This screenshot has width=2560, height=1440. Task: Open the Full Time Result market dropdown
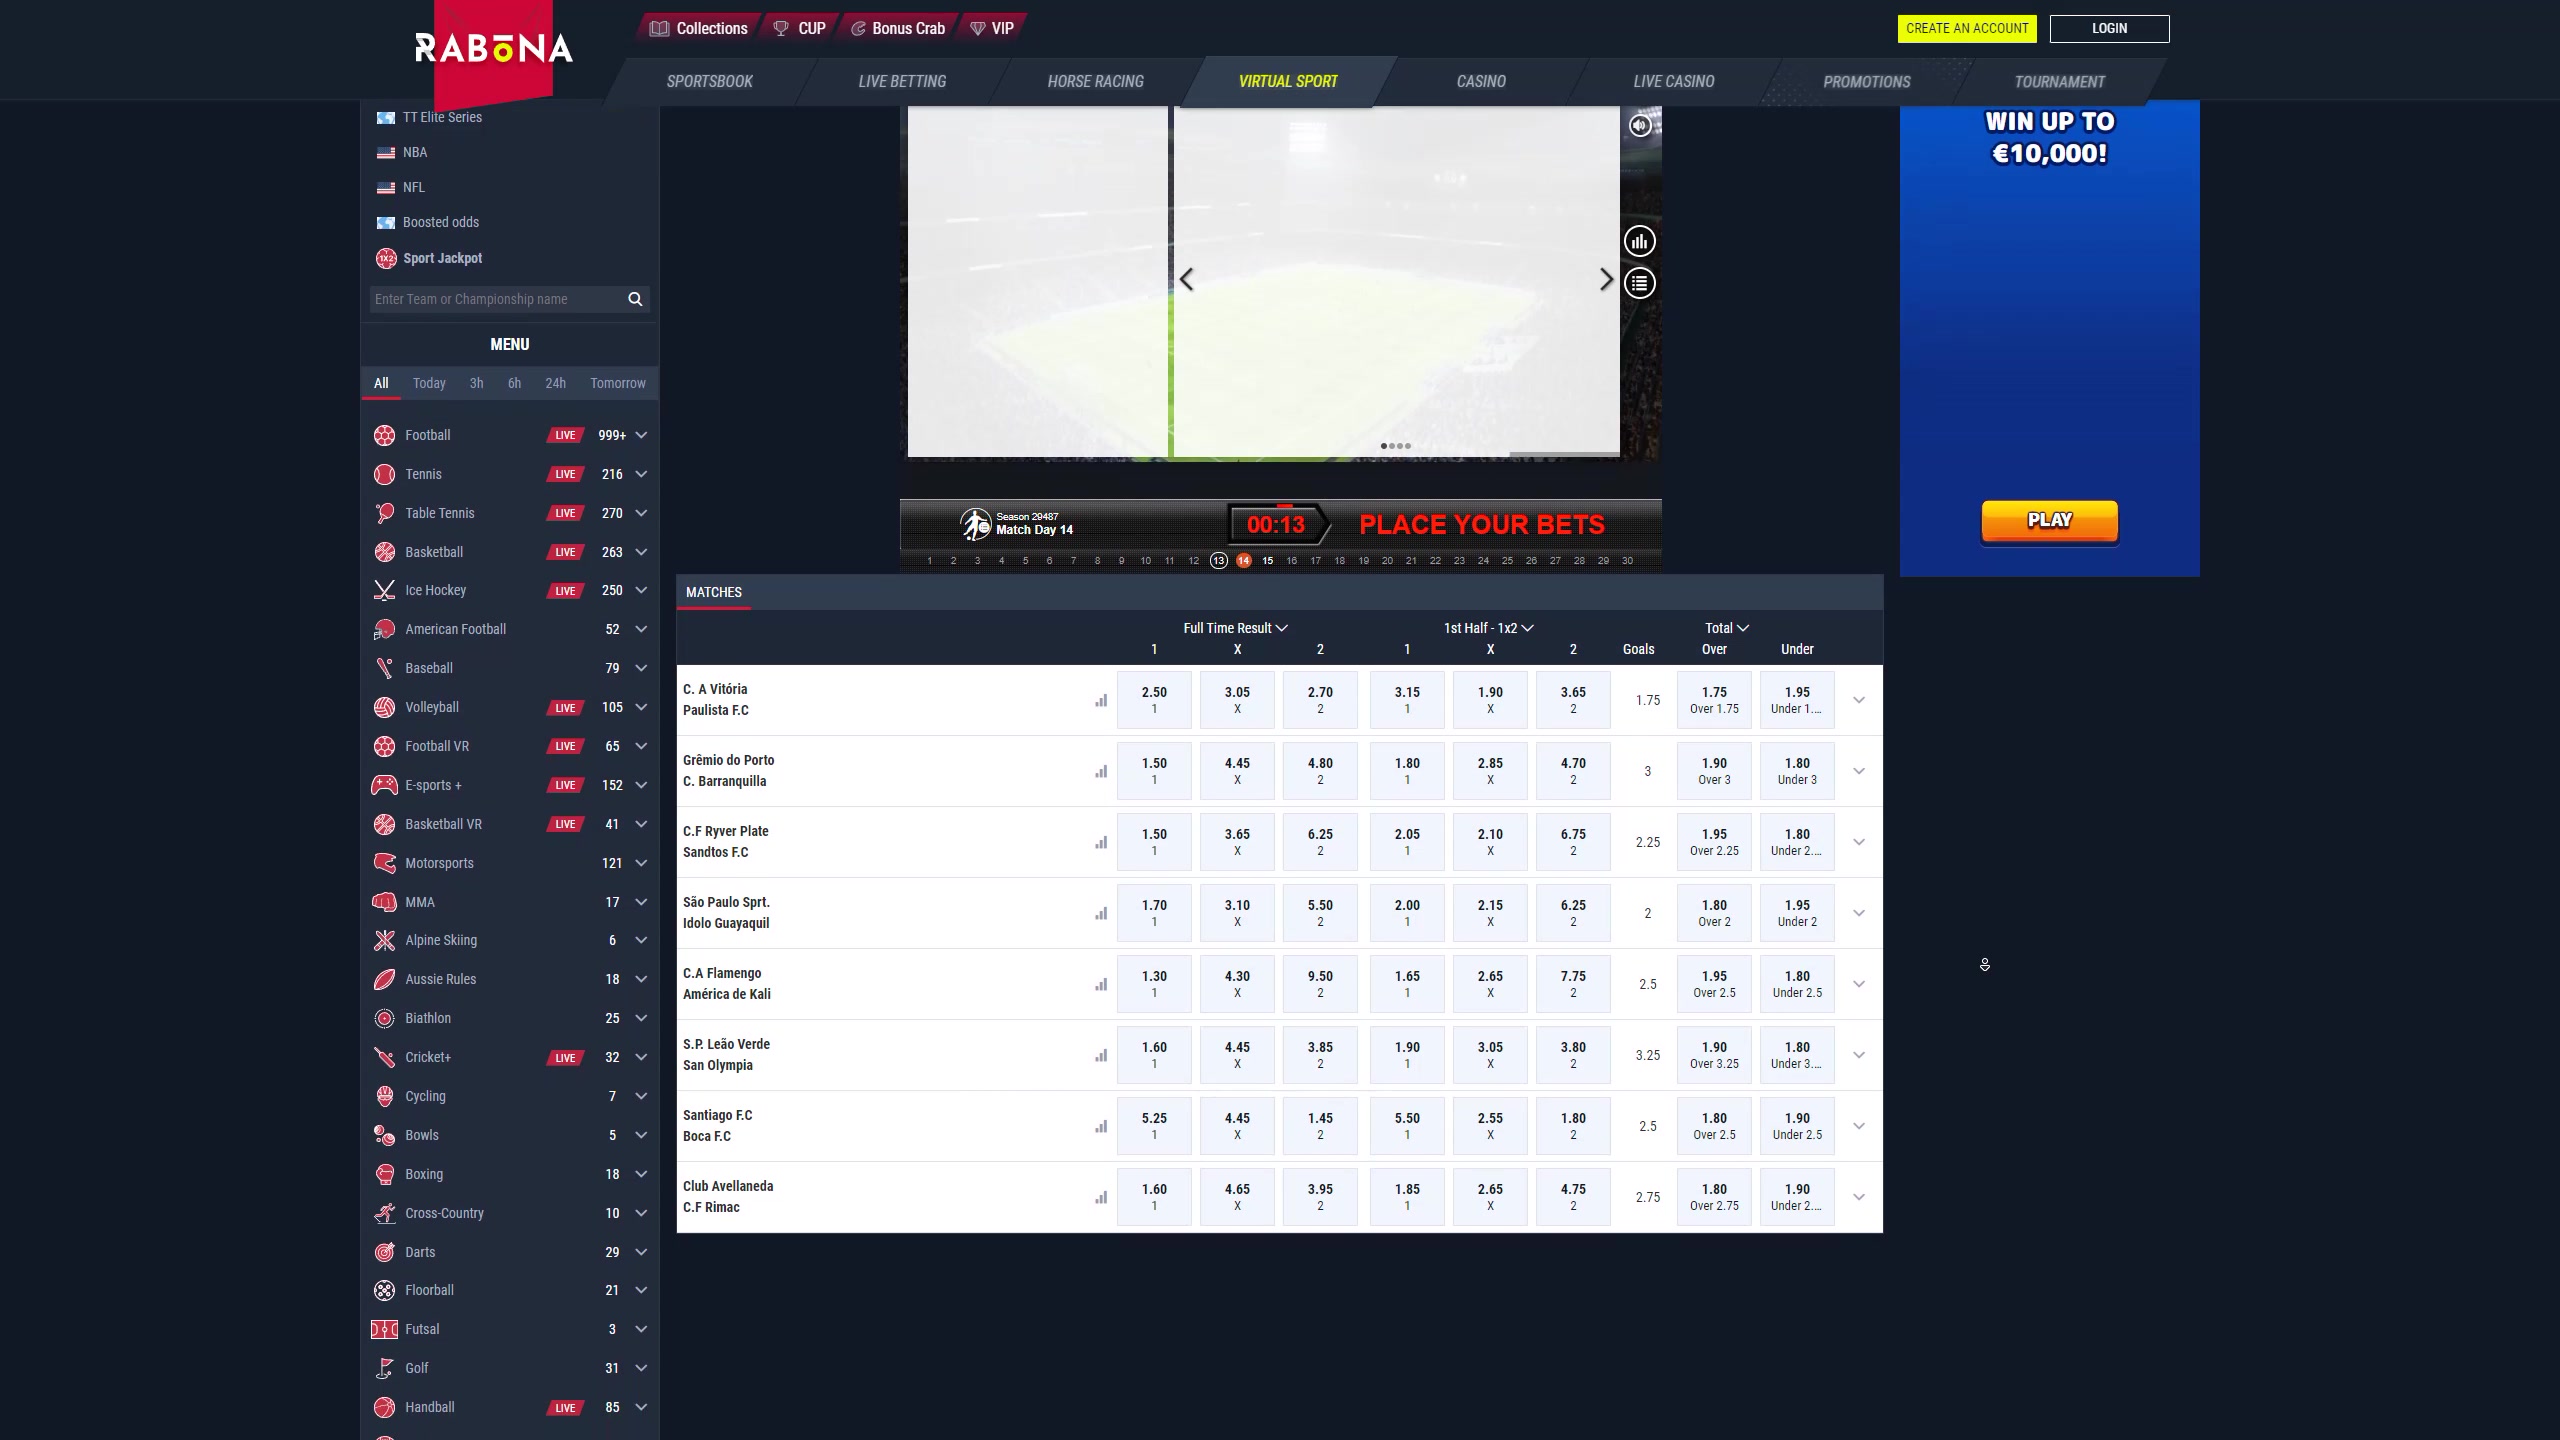click(x=1235, y=628)
